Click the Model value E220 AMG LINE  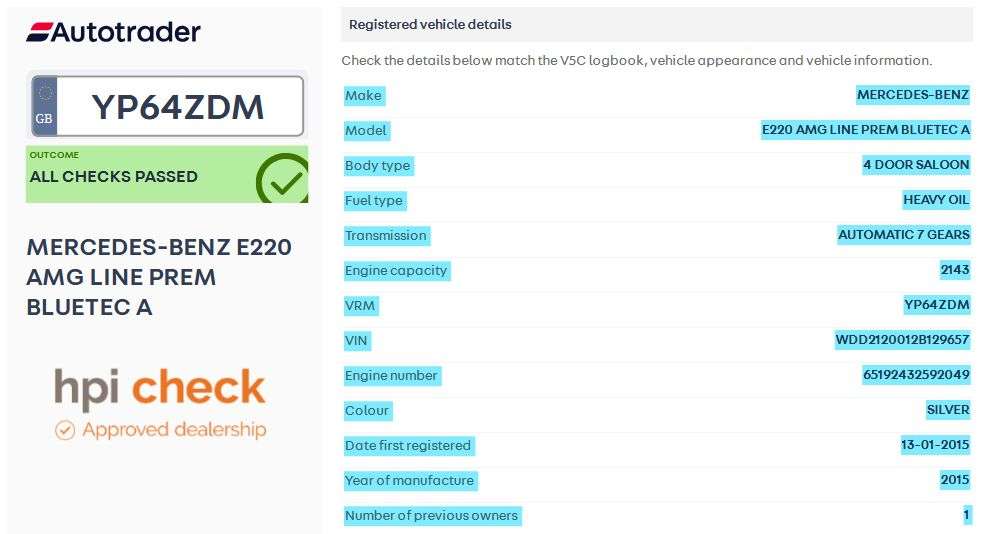click(x=865, y=130)
